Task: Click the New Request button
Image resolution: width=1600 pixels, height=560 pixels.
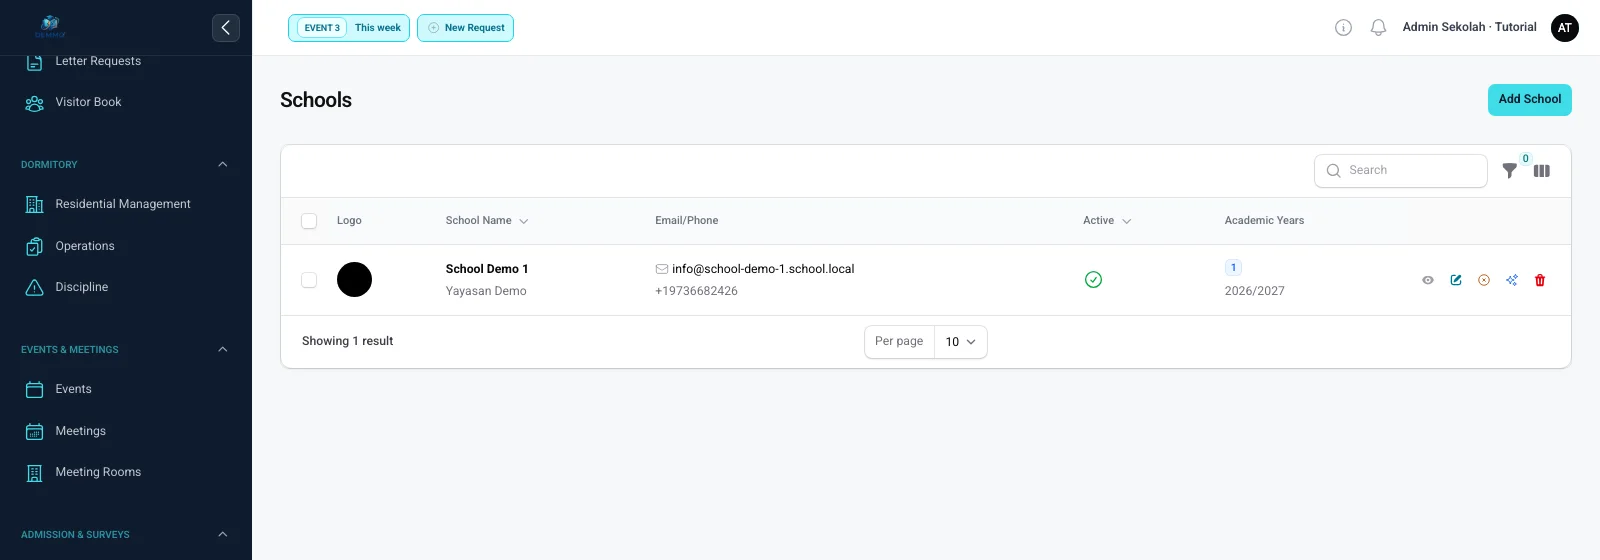Action: tap(465, 28)
